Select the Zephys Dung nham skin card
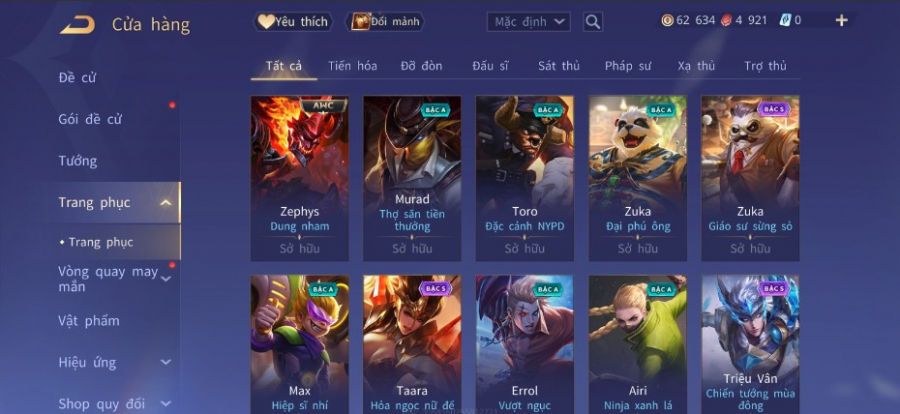Image resolution: width=900 pixels, height=414 pixels. click(x=300, y=179)
